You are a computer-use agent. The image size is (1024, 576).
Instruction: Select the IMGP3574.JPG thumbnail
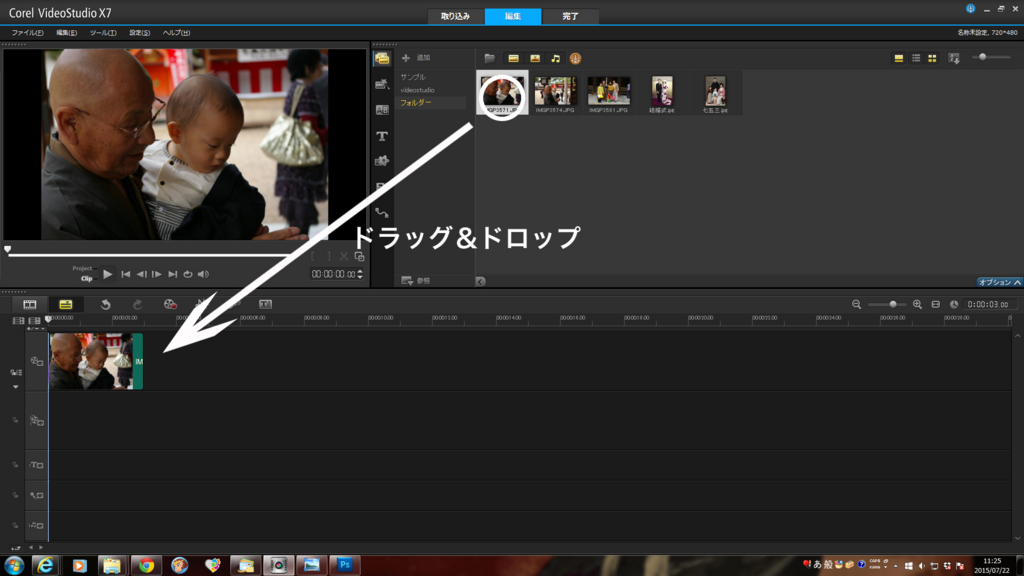tap(556, 92)
